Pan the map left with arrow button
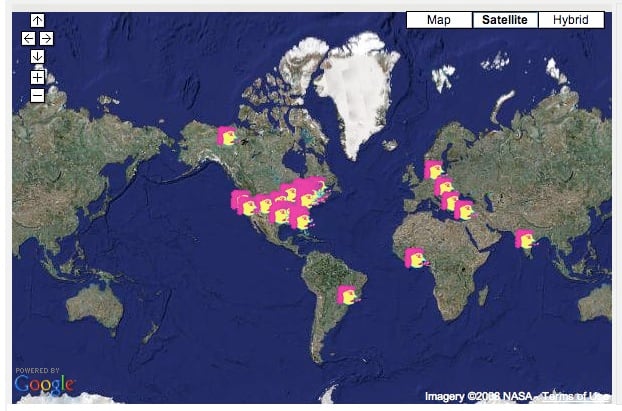622x411 pixels. pos(28,38)
